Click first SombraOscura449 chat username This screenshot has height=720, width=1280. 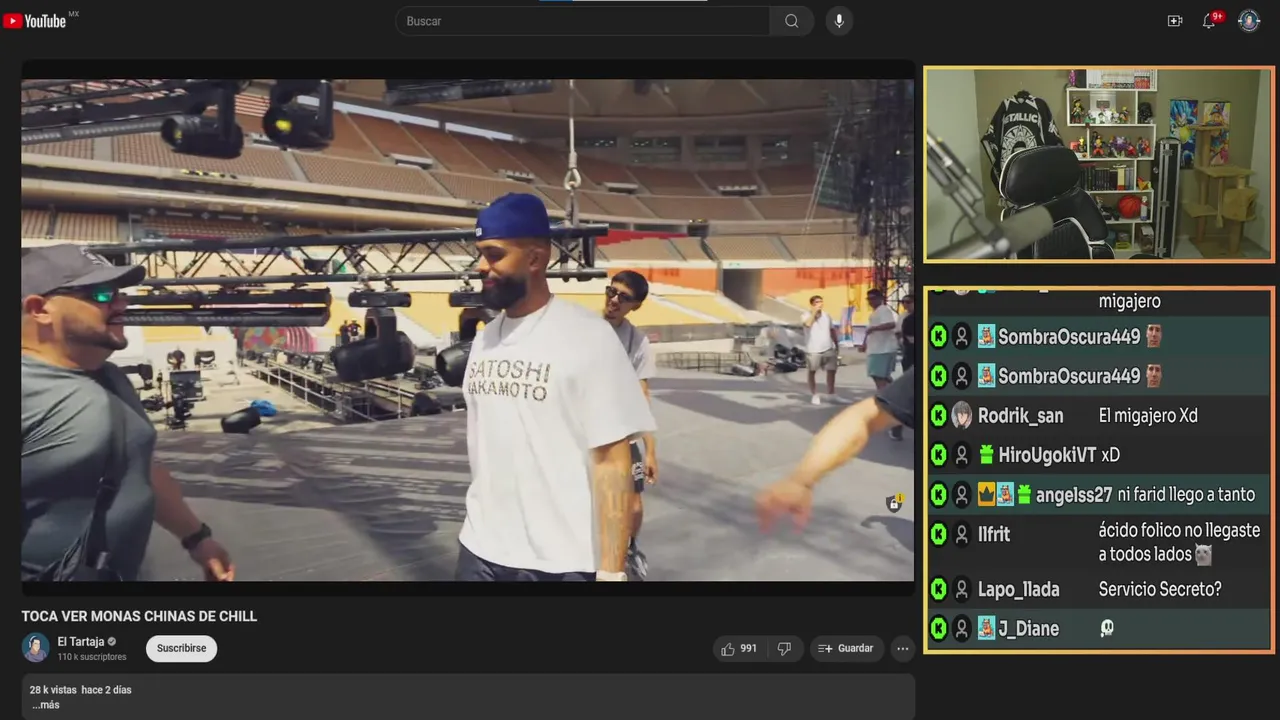click(x=1069, y=337)
